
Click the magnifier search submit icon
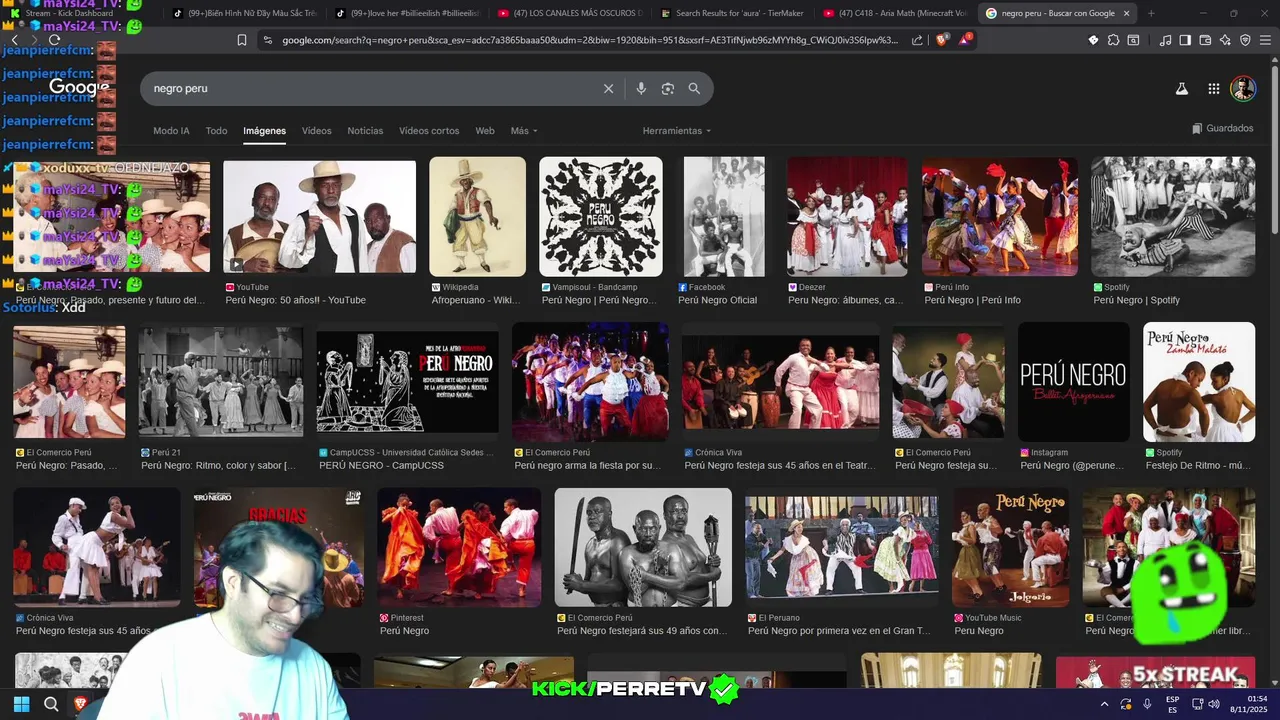[x=694, y=88]
